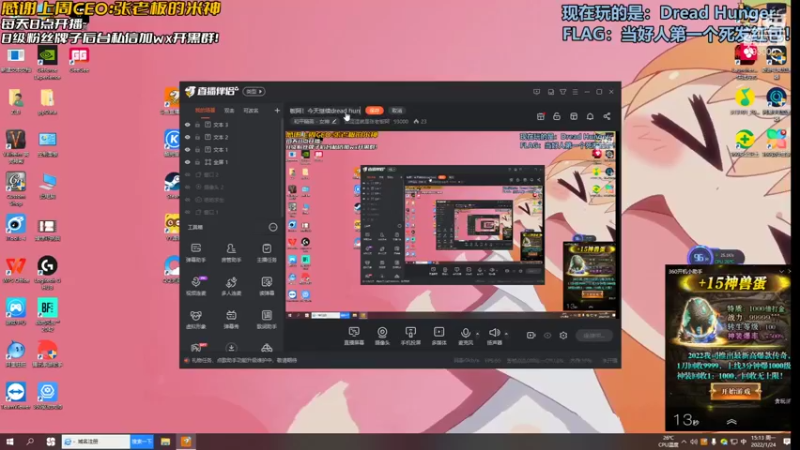Add a 手机投屏 phone screencast source

pos(411,336)
